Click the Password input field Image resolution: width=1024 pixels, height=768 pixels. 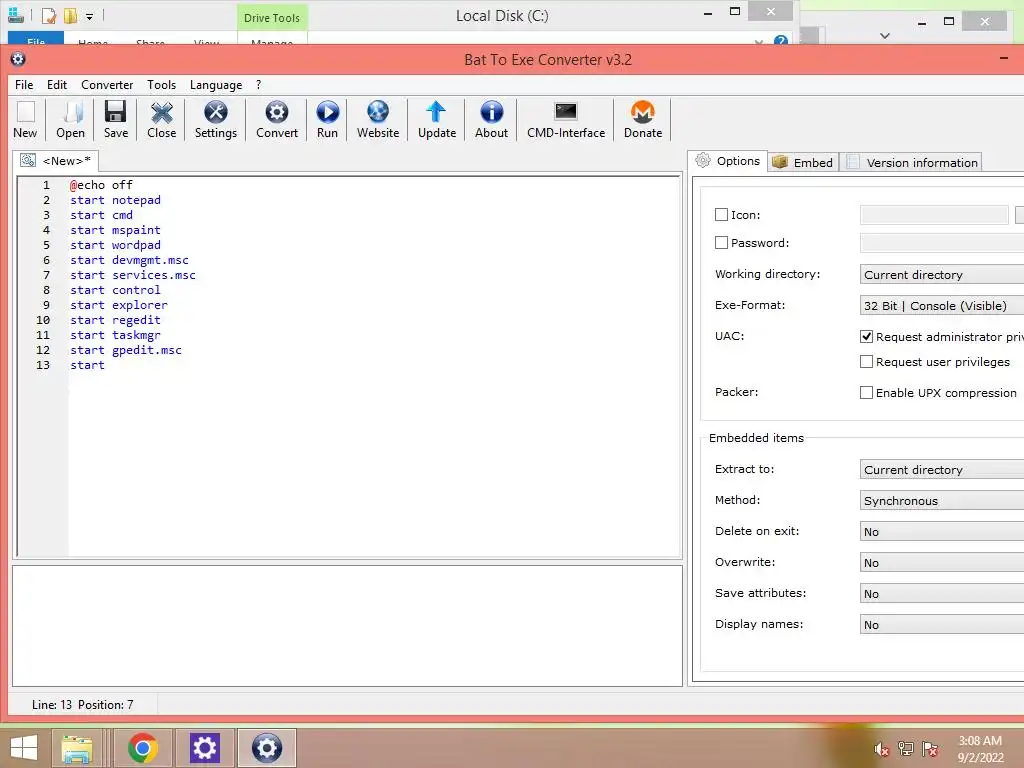coord(942,242)
